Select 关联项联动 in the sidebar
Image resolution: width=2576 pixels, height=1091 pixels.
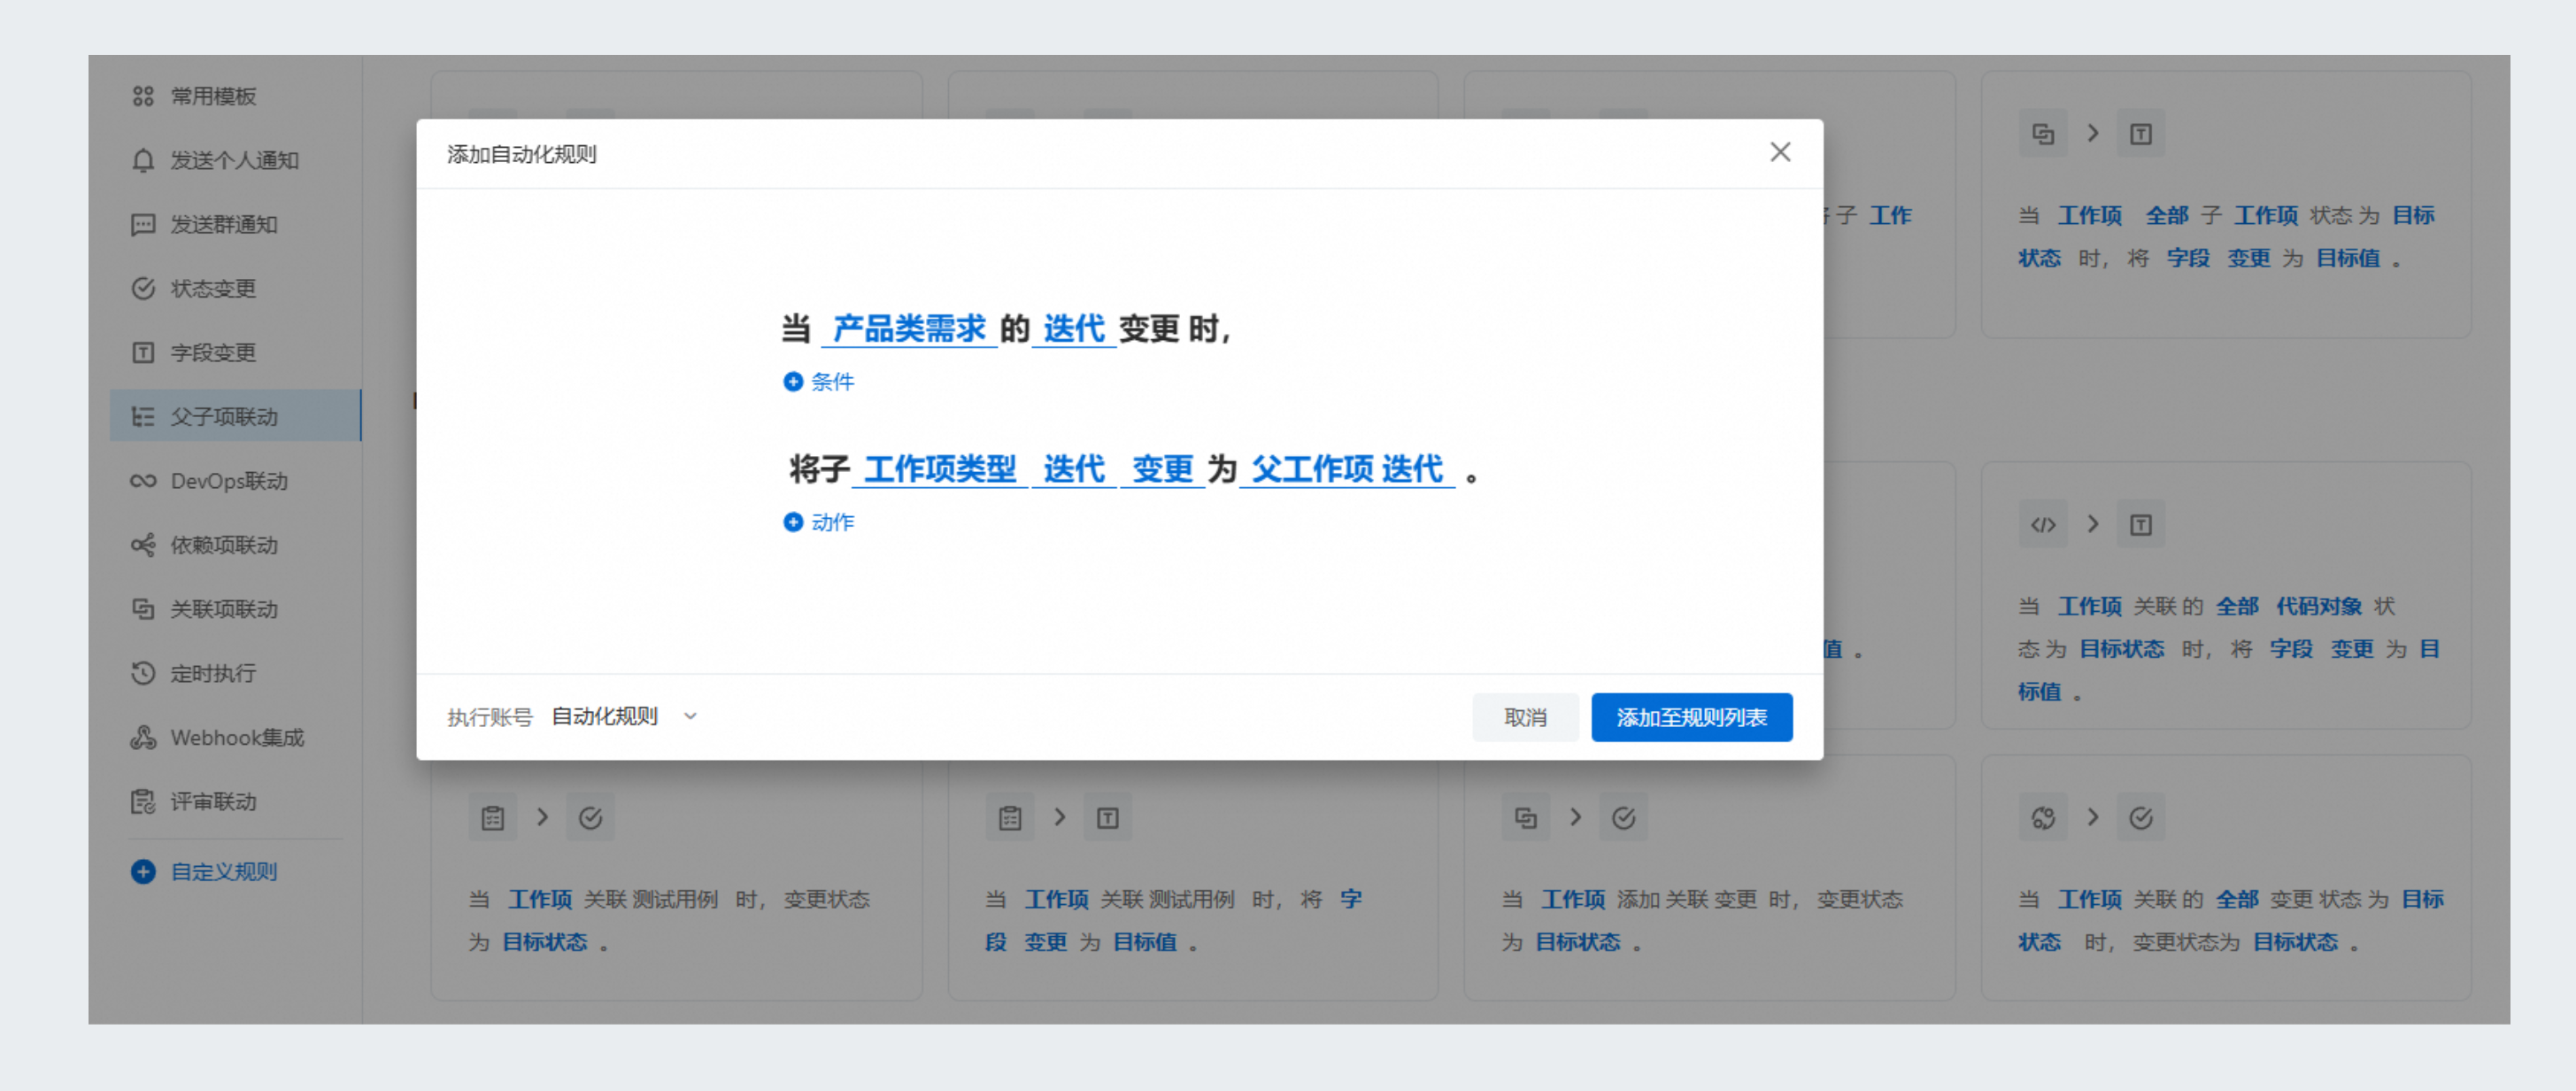[x=235, y=609]
